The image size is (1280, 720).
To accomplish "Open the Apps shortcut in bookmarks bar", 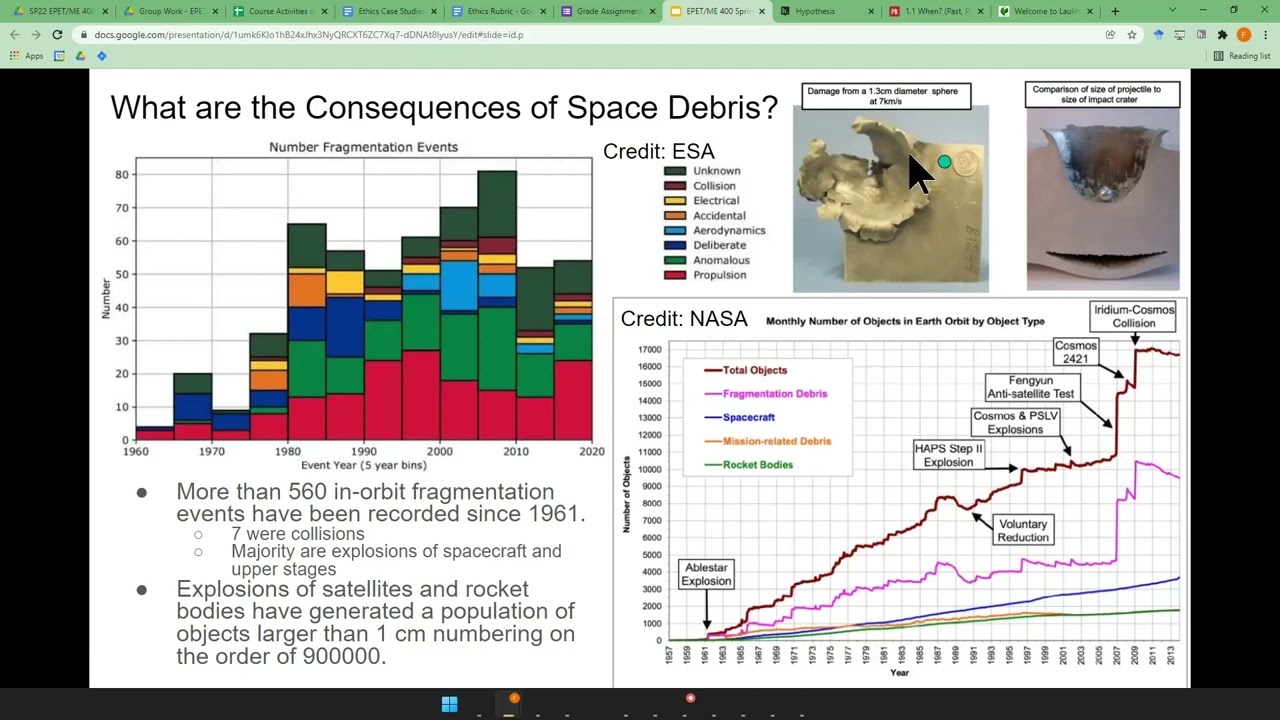I will [27, 56].
